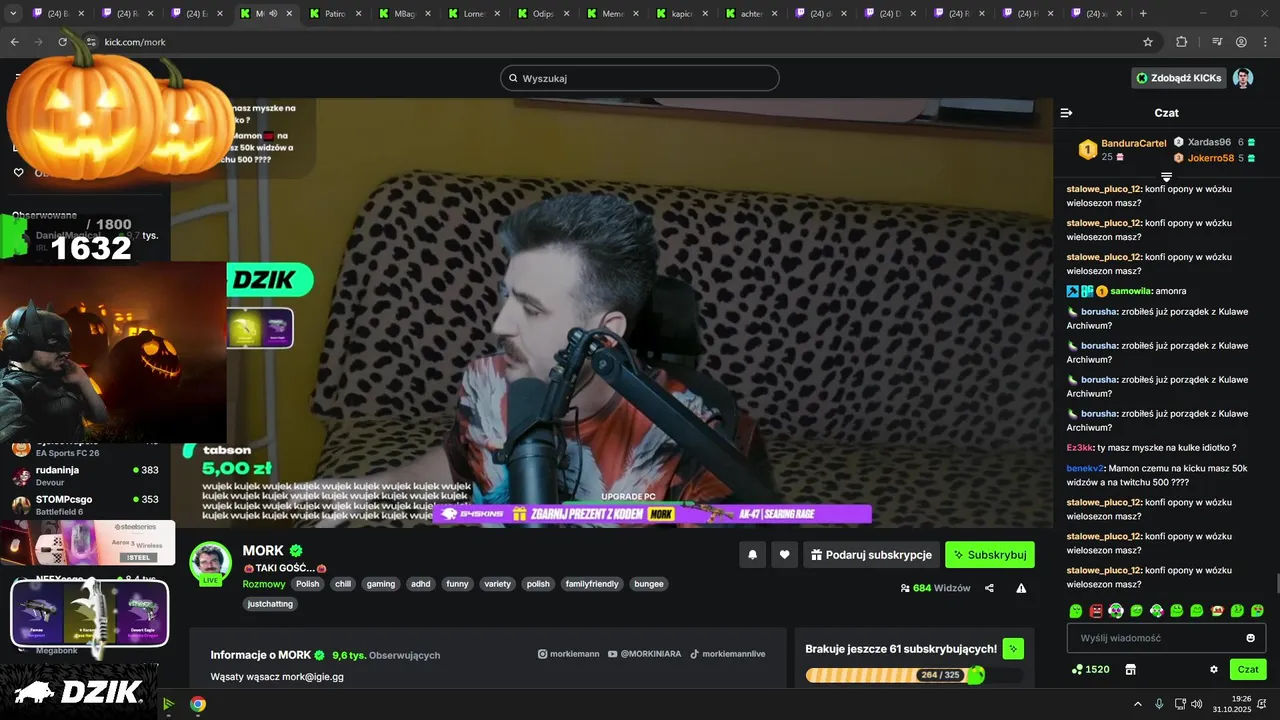This screenshot has width=1280, height=720.
Task: Turn on notifications with the bell icon
Action: point(752,555)
